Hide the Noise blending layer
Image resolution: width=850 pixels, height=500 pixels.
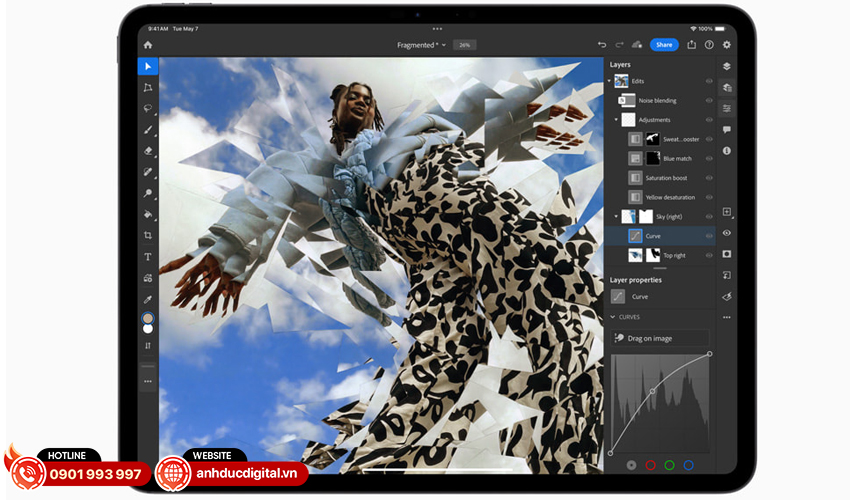[709, 100]
